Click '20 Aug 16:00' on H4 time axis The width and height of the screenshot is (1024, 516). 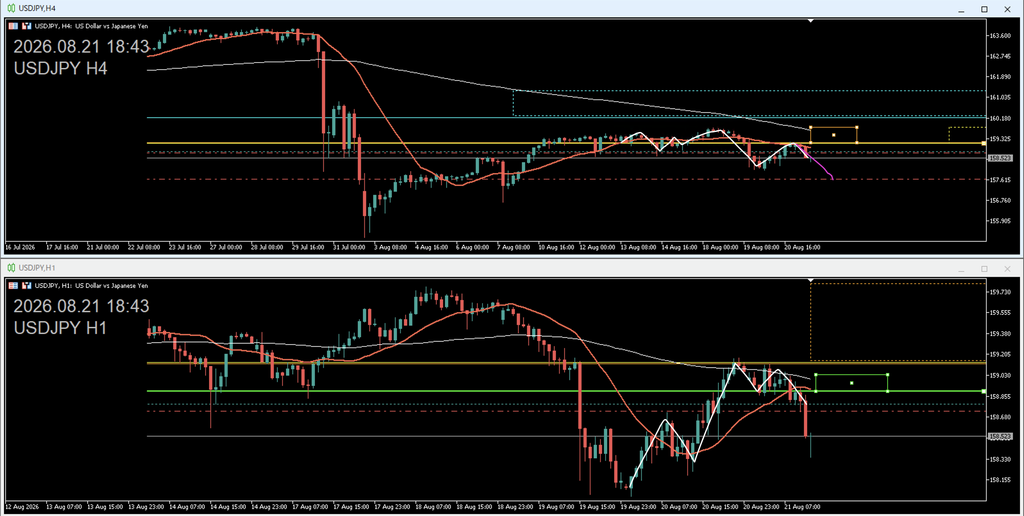804,248
